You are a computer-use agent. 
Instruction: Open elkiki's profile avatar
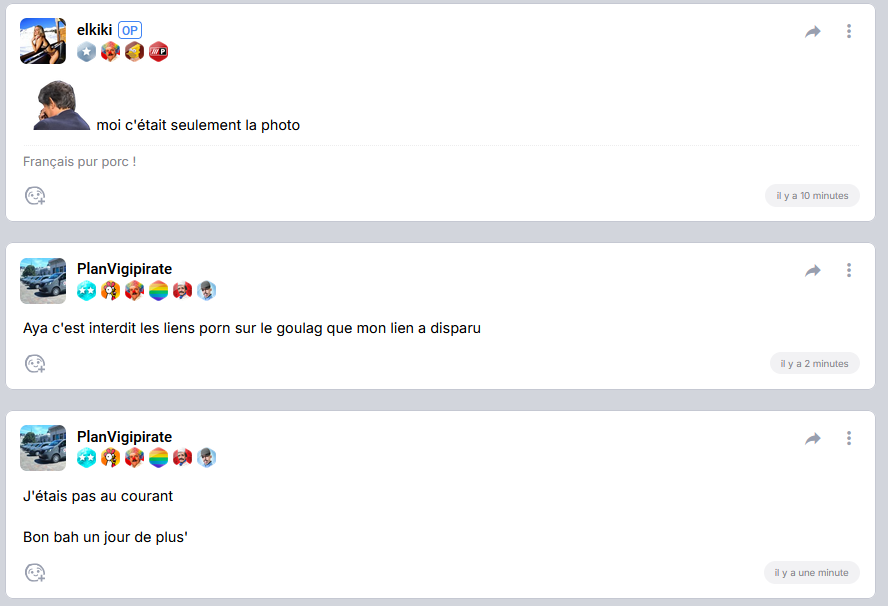tap(43, 41)
